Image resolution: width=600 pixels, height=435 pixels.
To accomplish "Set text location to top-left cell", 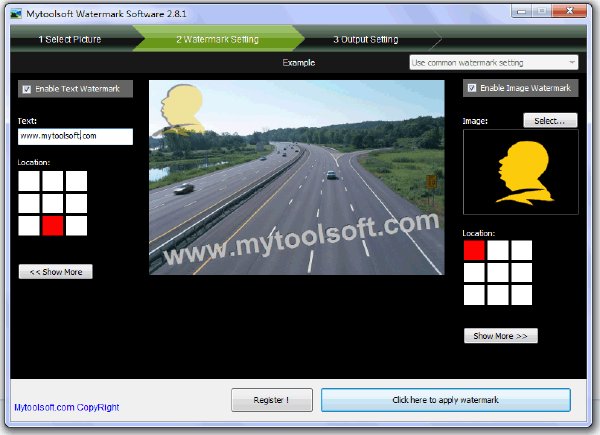I will [29, 181].
